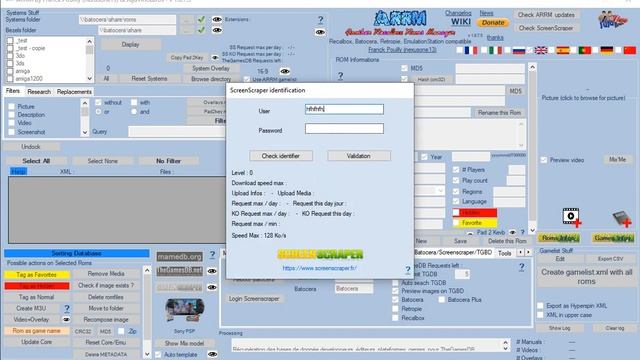This screenshot has height=360, width=640.
Task: Click Check identifier button
Action: pyautogui.click(x=281, y=156)
